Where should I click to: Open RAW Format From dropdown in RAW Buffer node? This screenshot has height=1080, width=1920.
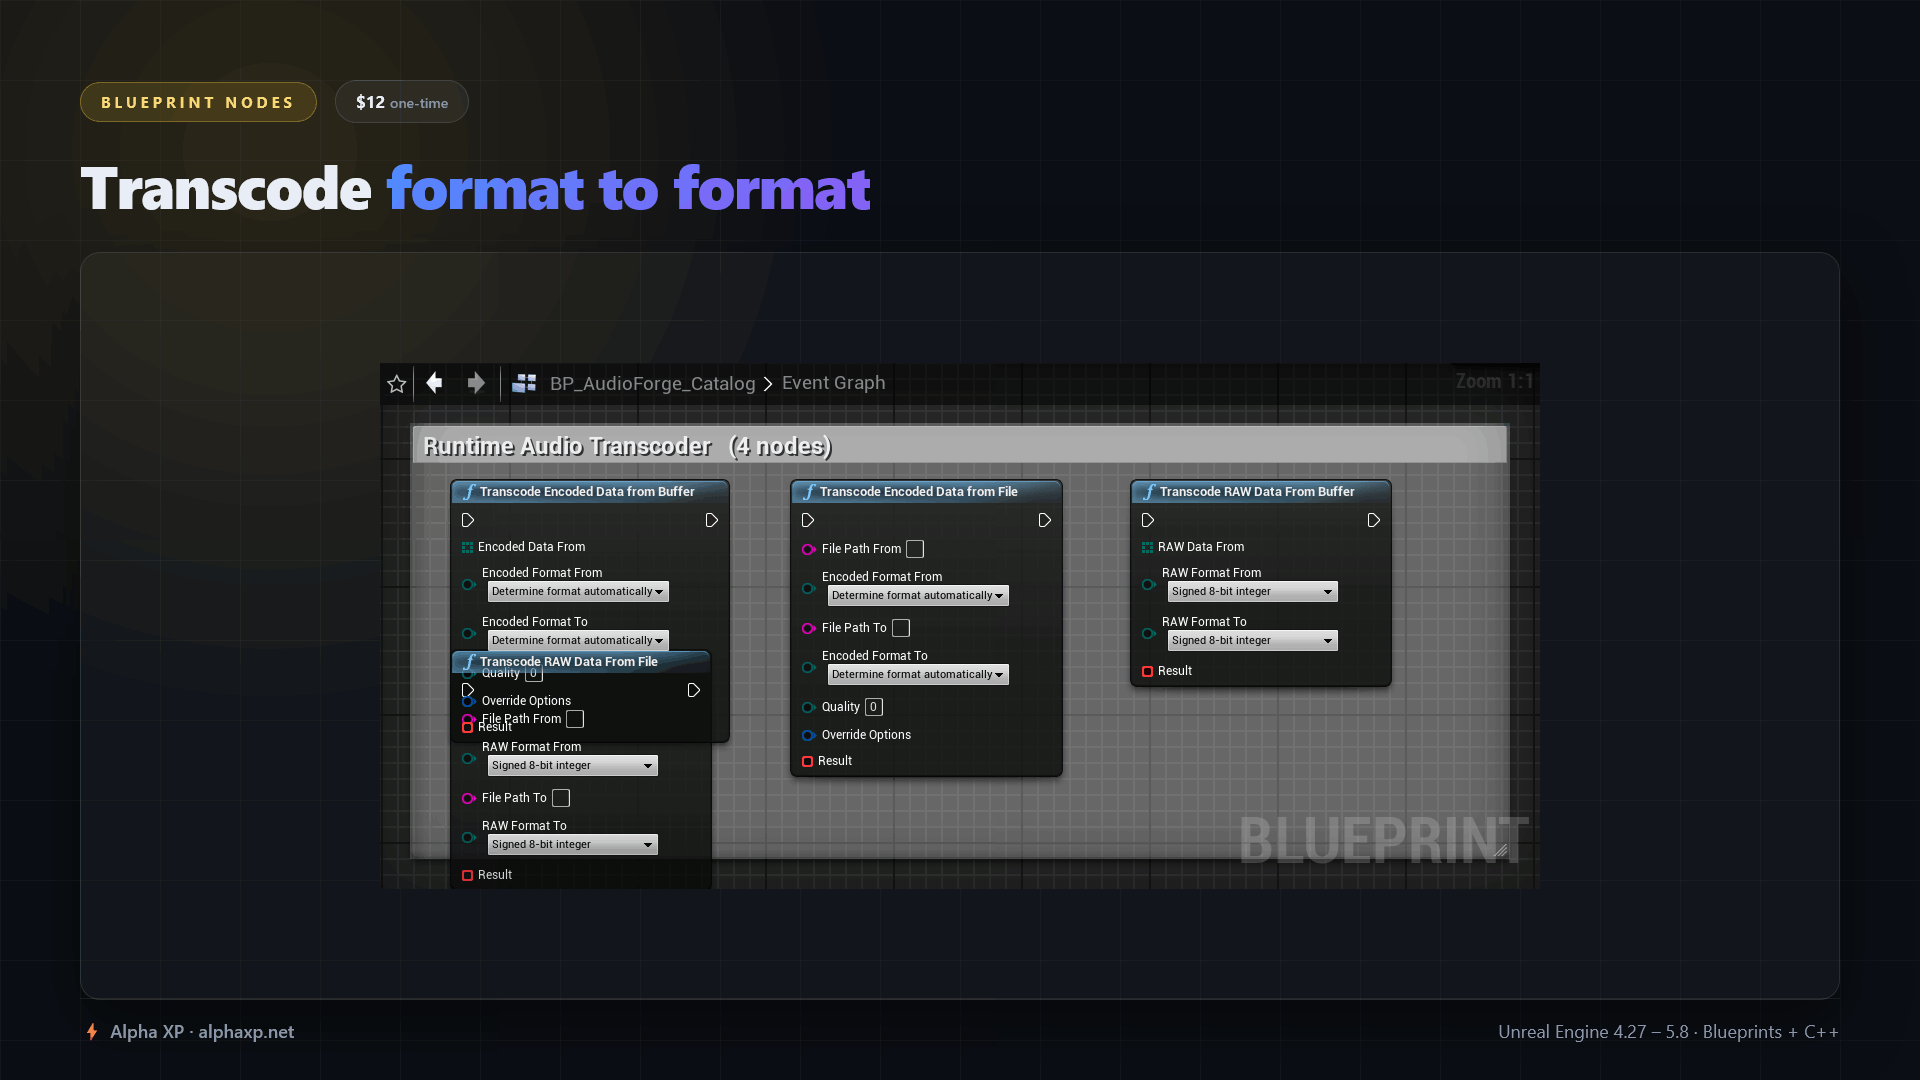(1253, 592)
